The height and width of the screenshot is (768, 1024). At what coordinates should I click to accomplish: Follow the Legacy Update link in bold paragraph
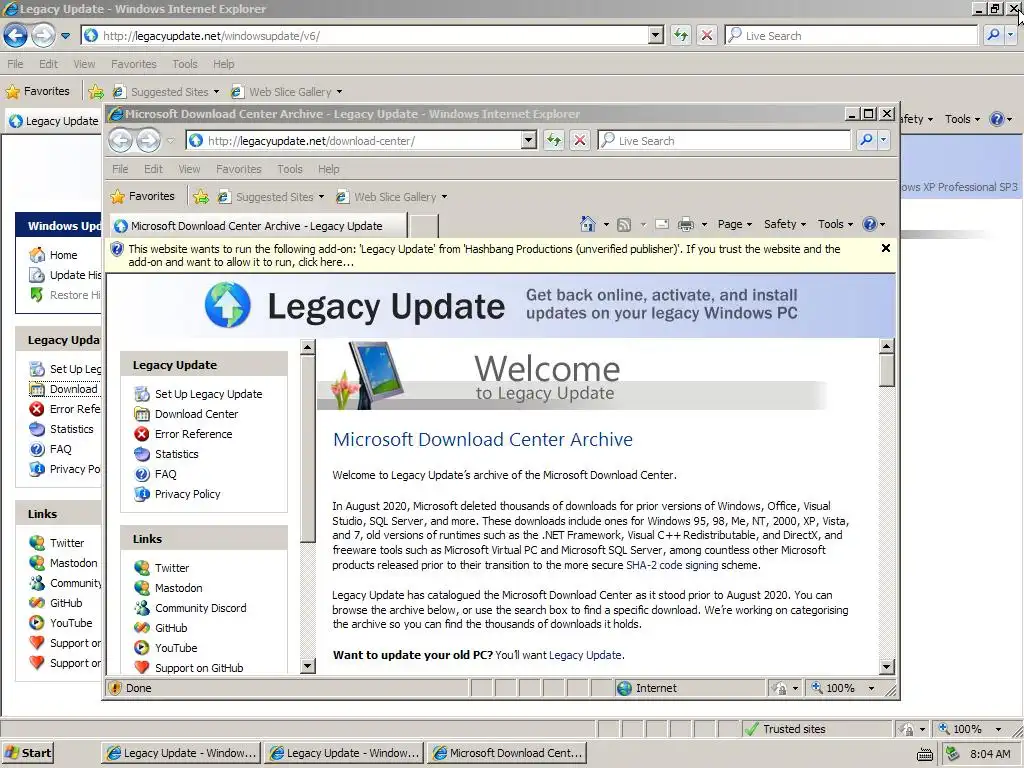tap(585, 655)
